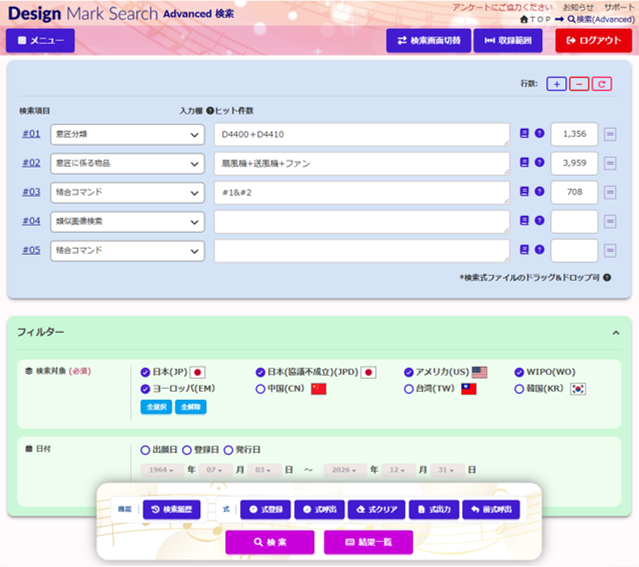639x567 pixels.
Task: Uncheck 日本(JP) search target
Action: click(145, 372)
